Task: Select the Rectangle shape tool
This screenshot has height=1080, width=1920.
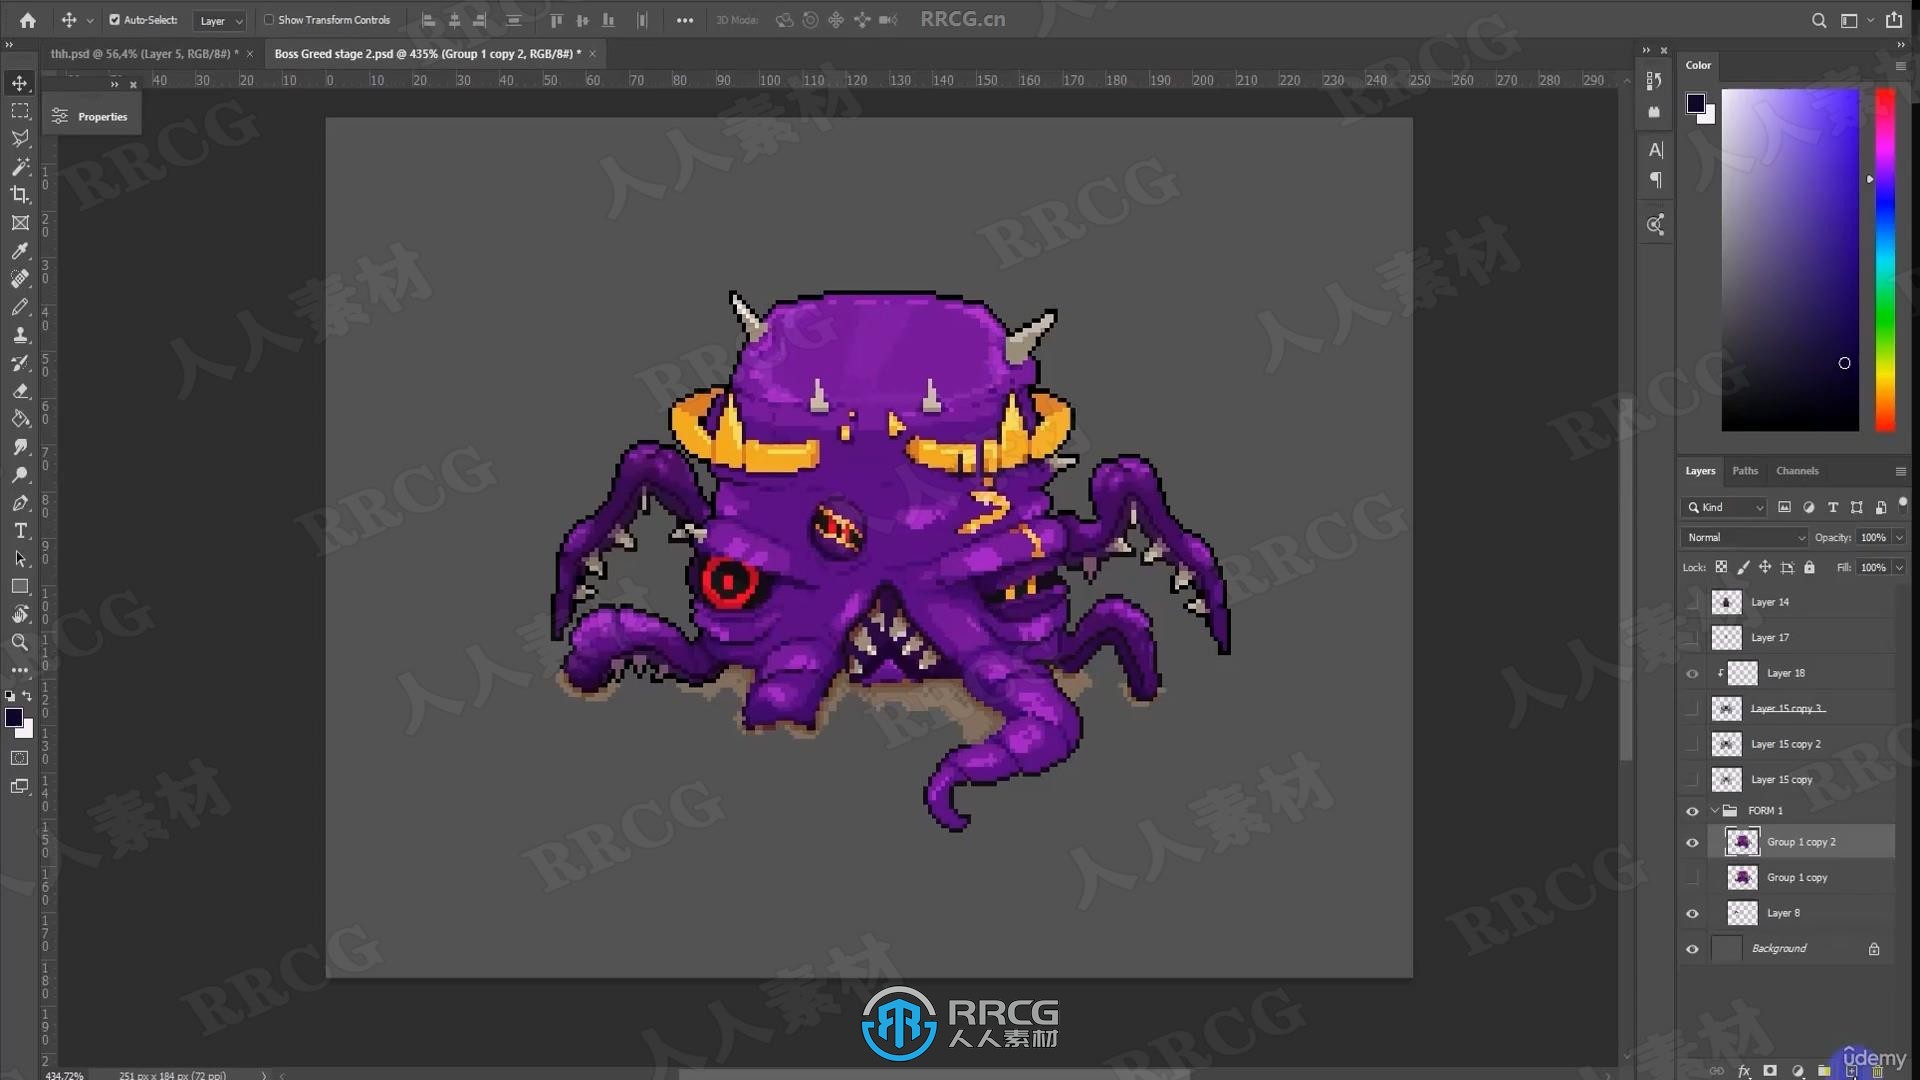Action: point(20,587)
